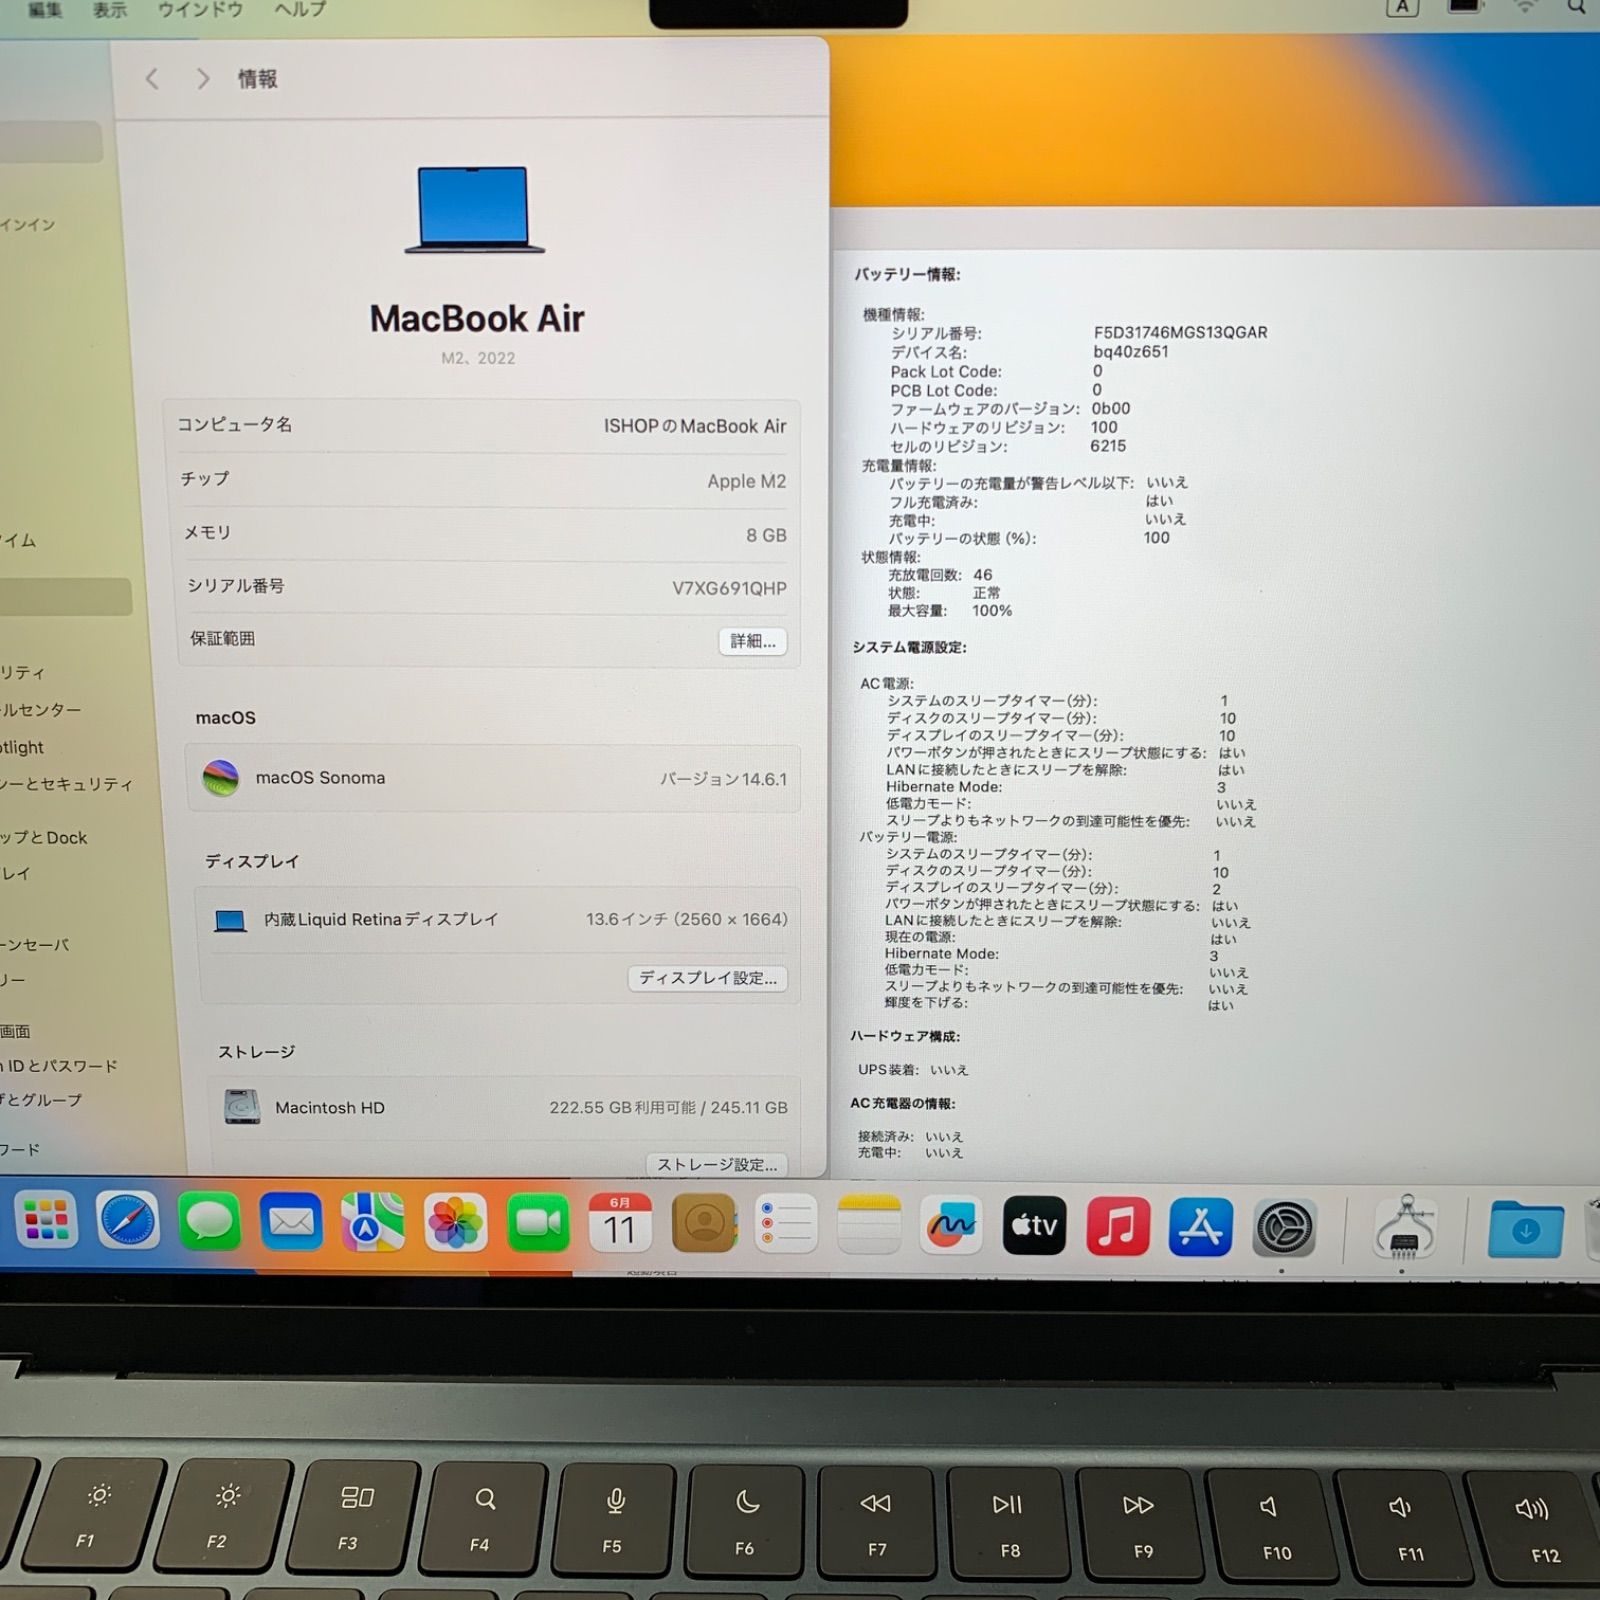The width and height of the screenshot is (1600, 1600).
Task: Click the ストレージ設定... link
Action: 718,1166
